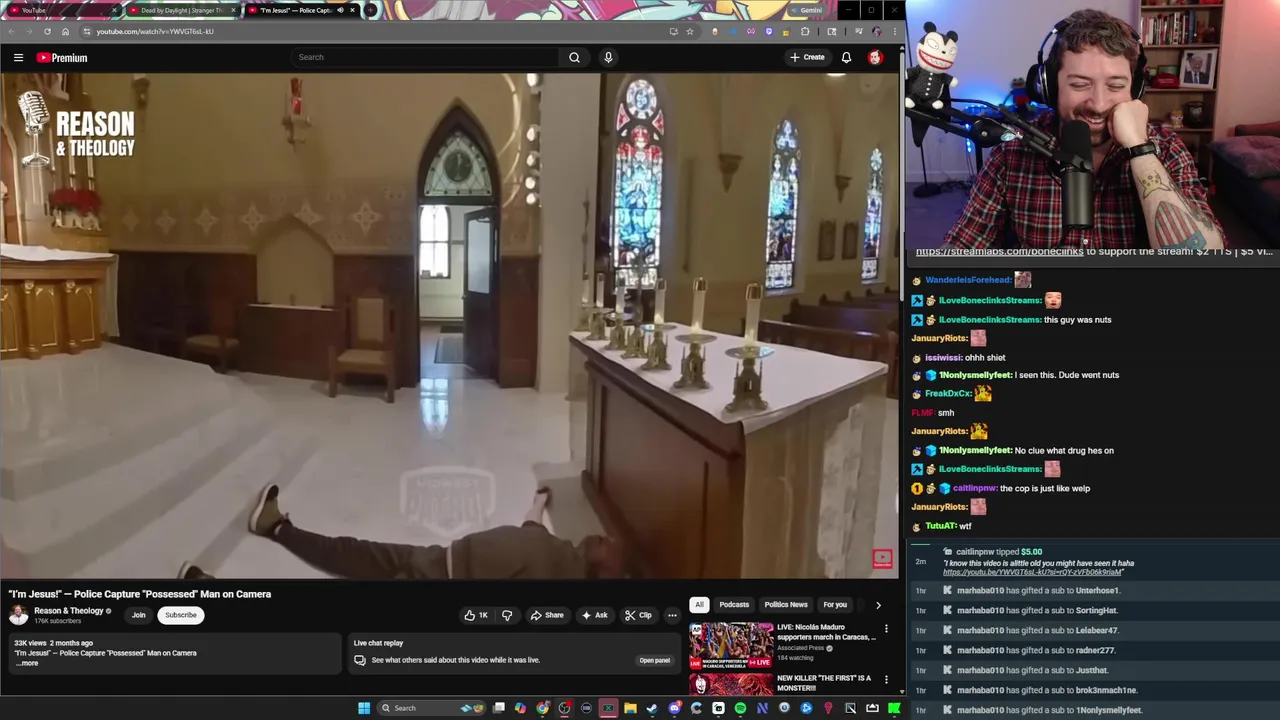Pause the video by clicking the player
Image resolution: width=1280 pixels, height=720 pixels.
coord(450,325)
